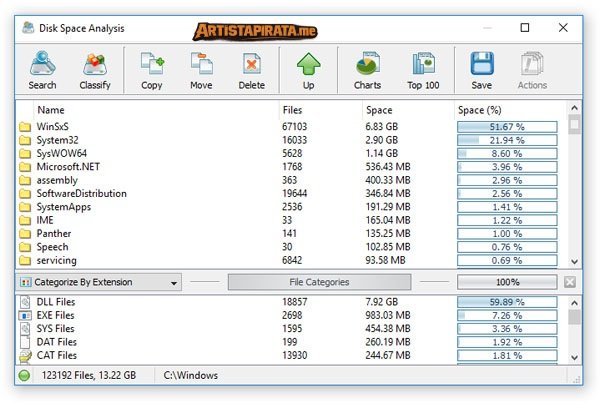The image size is (600, 403).
Task: Open the Actions toolbar item
Action: coord(532,70)
